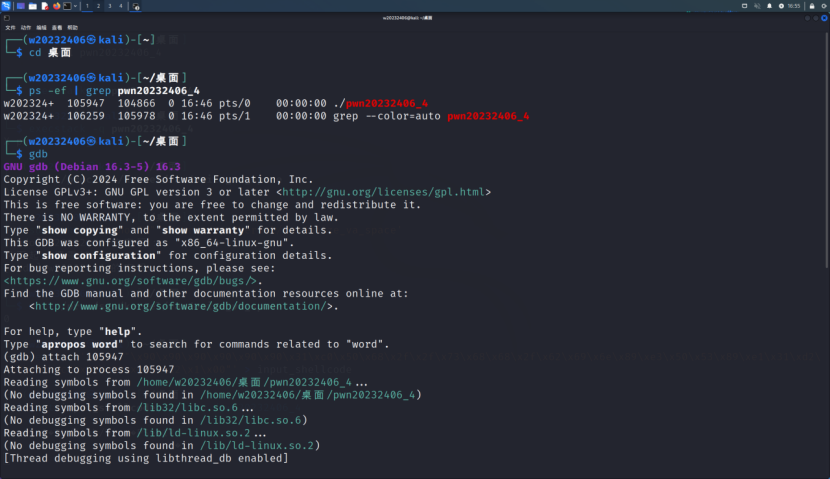Open a terminal emulator from panel launcher
This screenshot has width=830, height=479.
pyautogui.click(x=67, y=6)
